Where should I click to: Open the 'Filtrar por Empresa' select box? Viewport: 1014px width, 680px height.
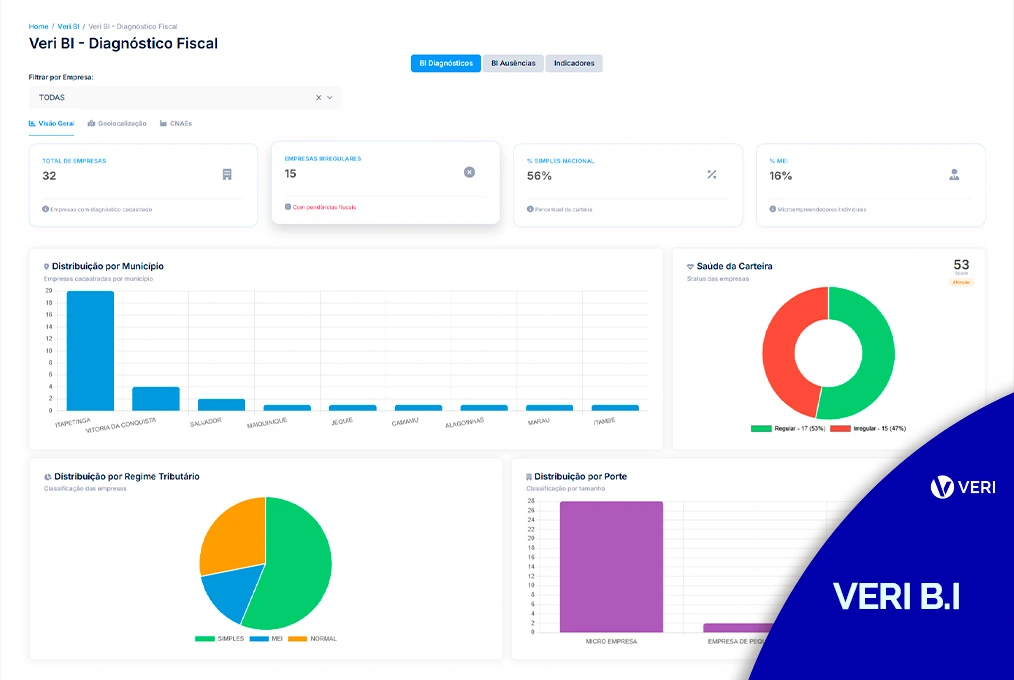coord(170,98)
